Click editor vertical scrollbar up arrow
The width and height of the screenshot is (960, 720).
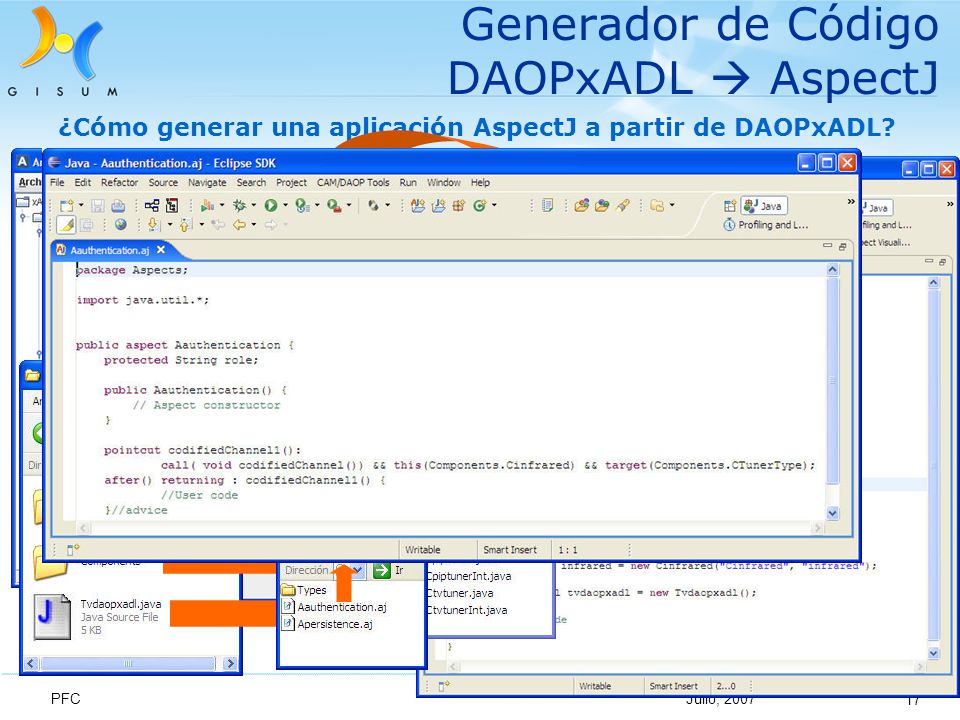tap(832, 269)
